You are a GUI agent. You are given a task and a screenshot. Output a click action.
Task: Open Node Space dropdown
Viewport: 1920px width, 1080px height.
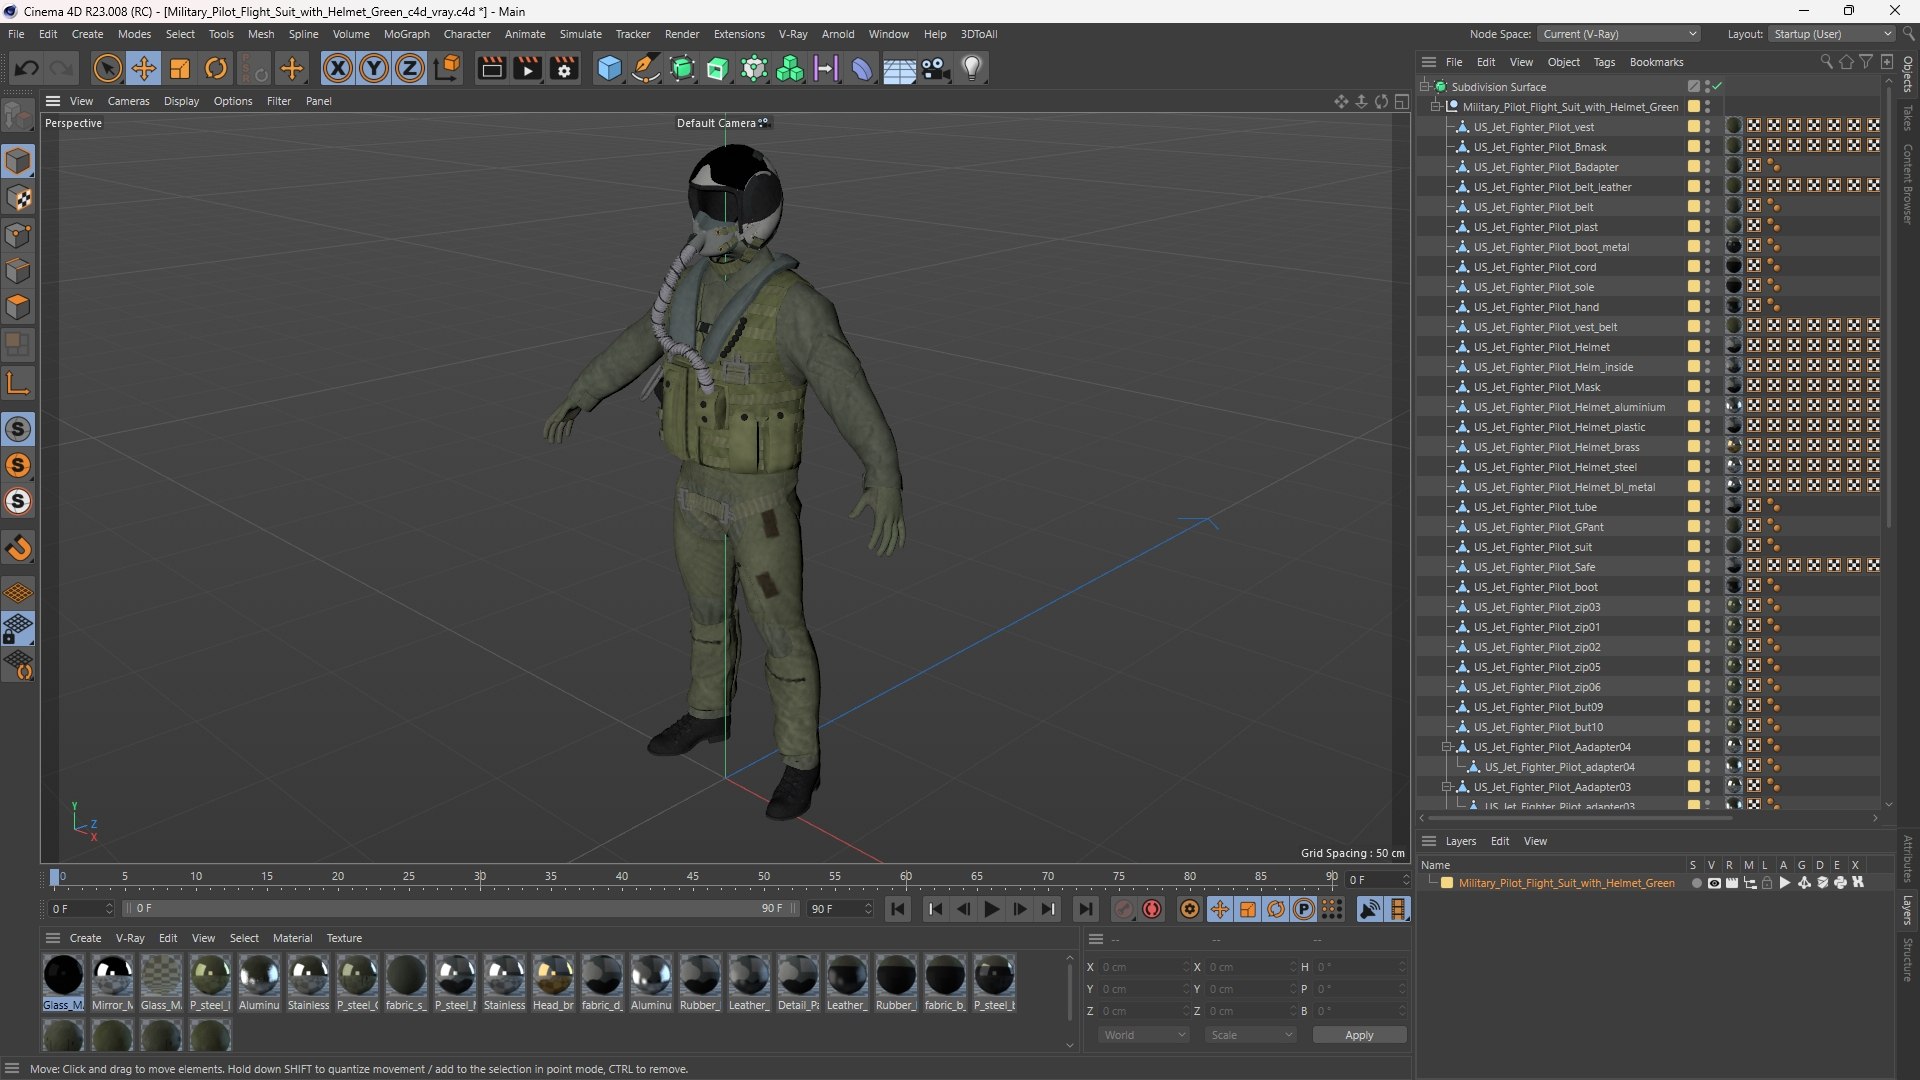(x=1618, y=34)
